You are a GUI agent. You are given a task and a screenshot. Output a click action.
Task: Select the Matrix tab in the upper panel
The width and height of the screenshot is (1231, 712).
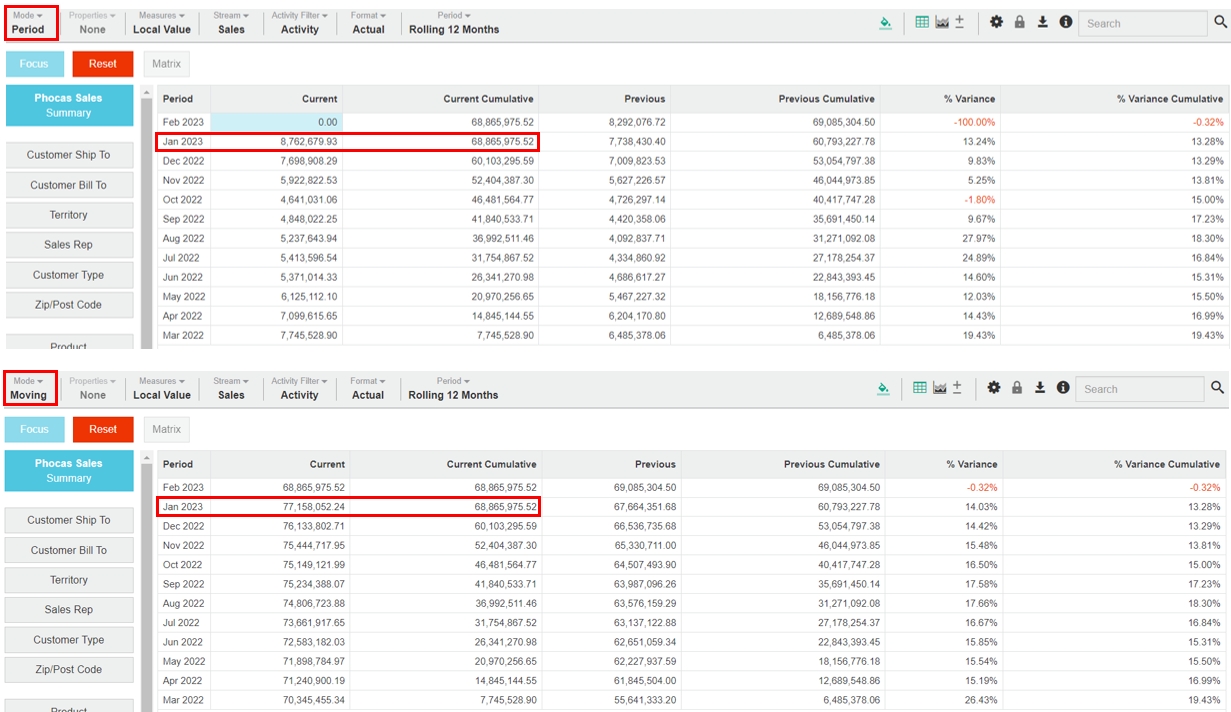[167, 64]
